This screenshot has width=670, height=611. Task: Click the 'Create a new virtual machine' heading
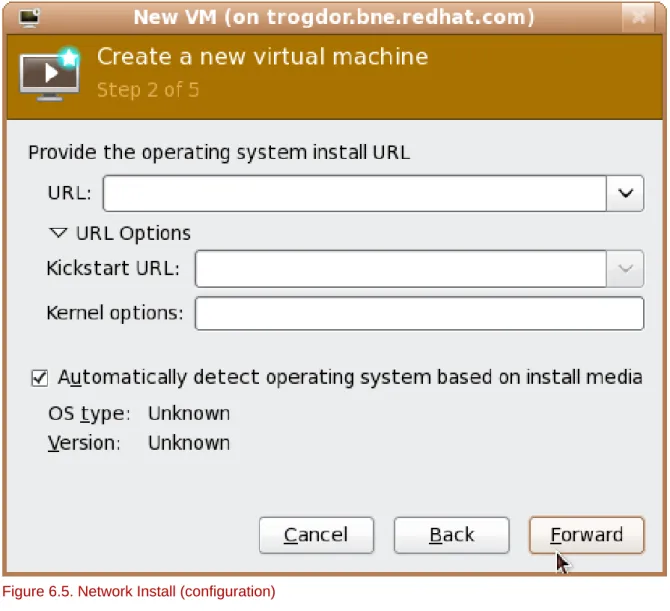coord(262,57)
